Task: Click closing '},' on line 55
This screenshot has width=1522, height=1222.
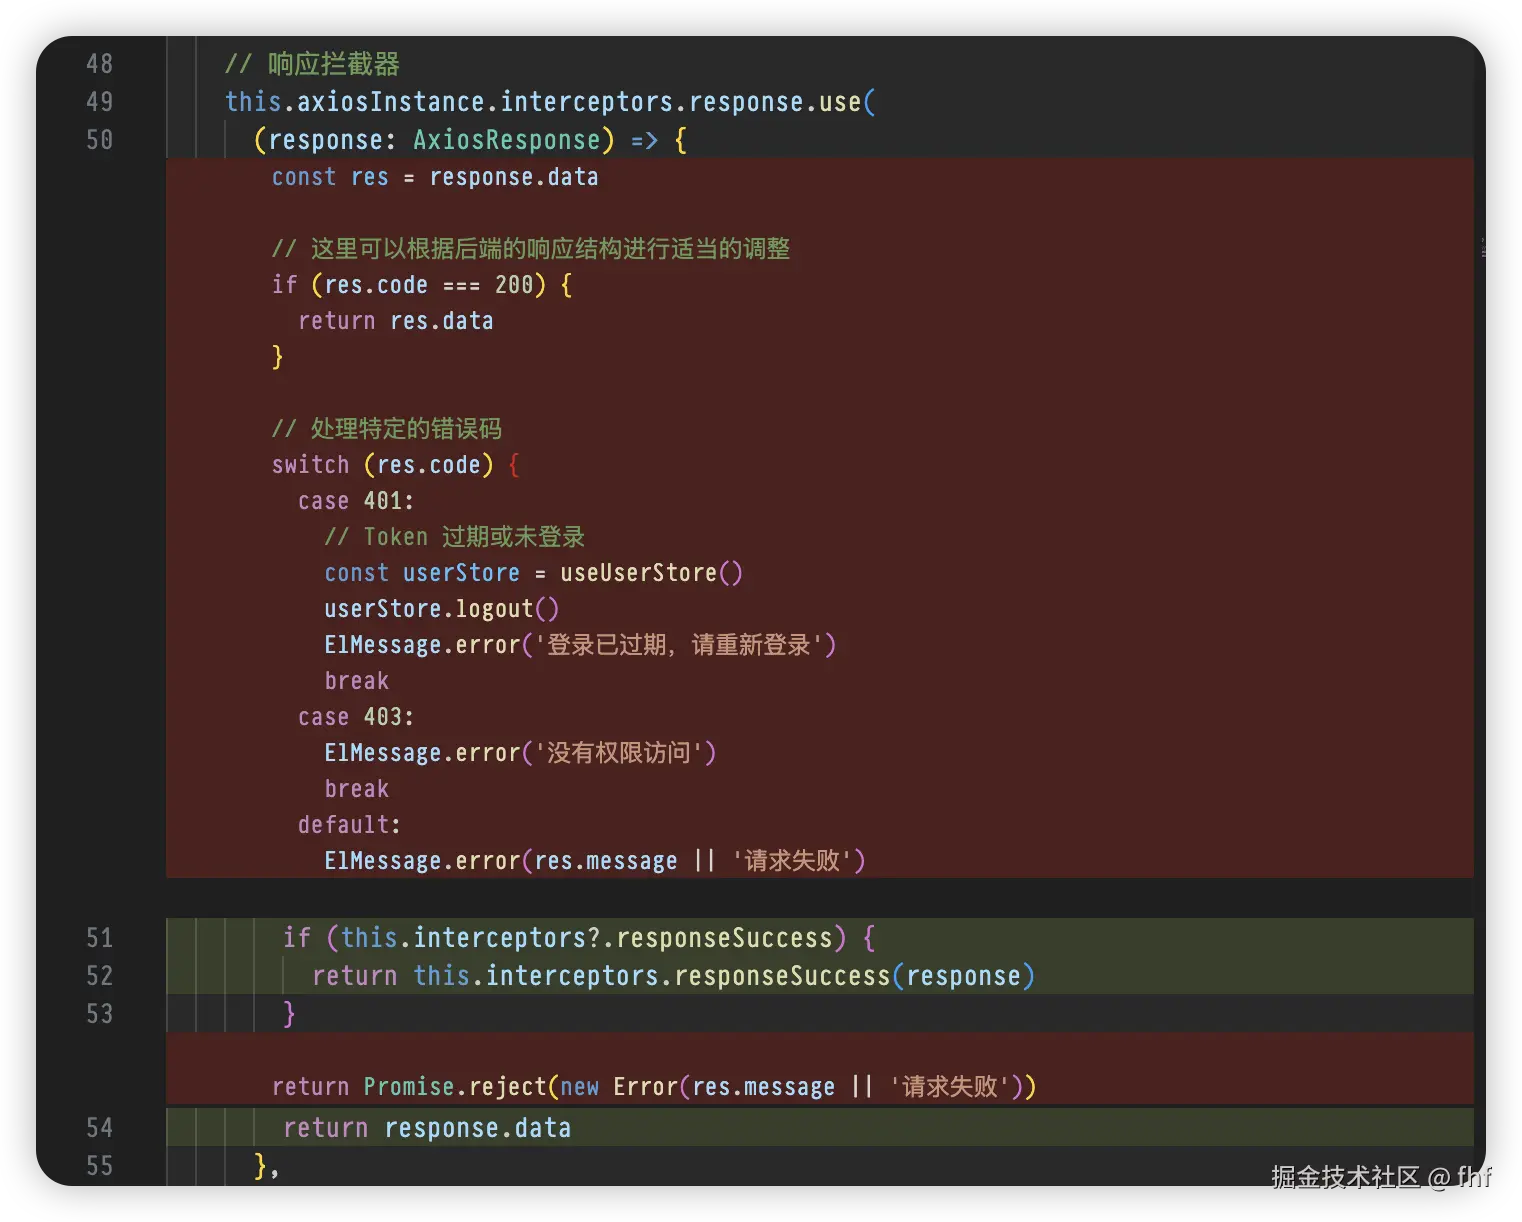Action: click(x=267, y=1166)
